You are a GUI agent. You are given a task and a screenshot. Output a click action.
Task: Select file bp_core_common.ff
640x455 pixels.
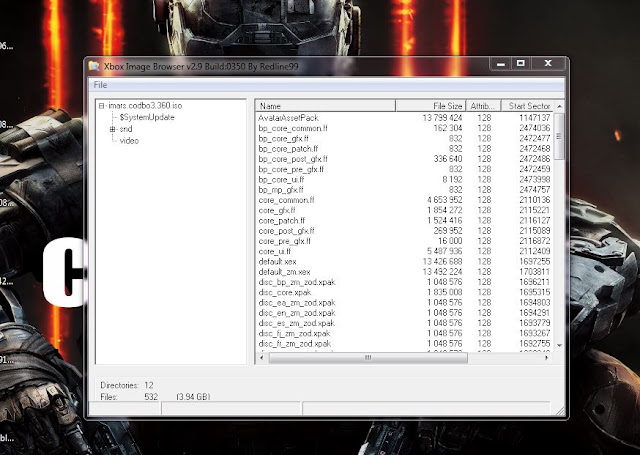click(x=293, y=128)
